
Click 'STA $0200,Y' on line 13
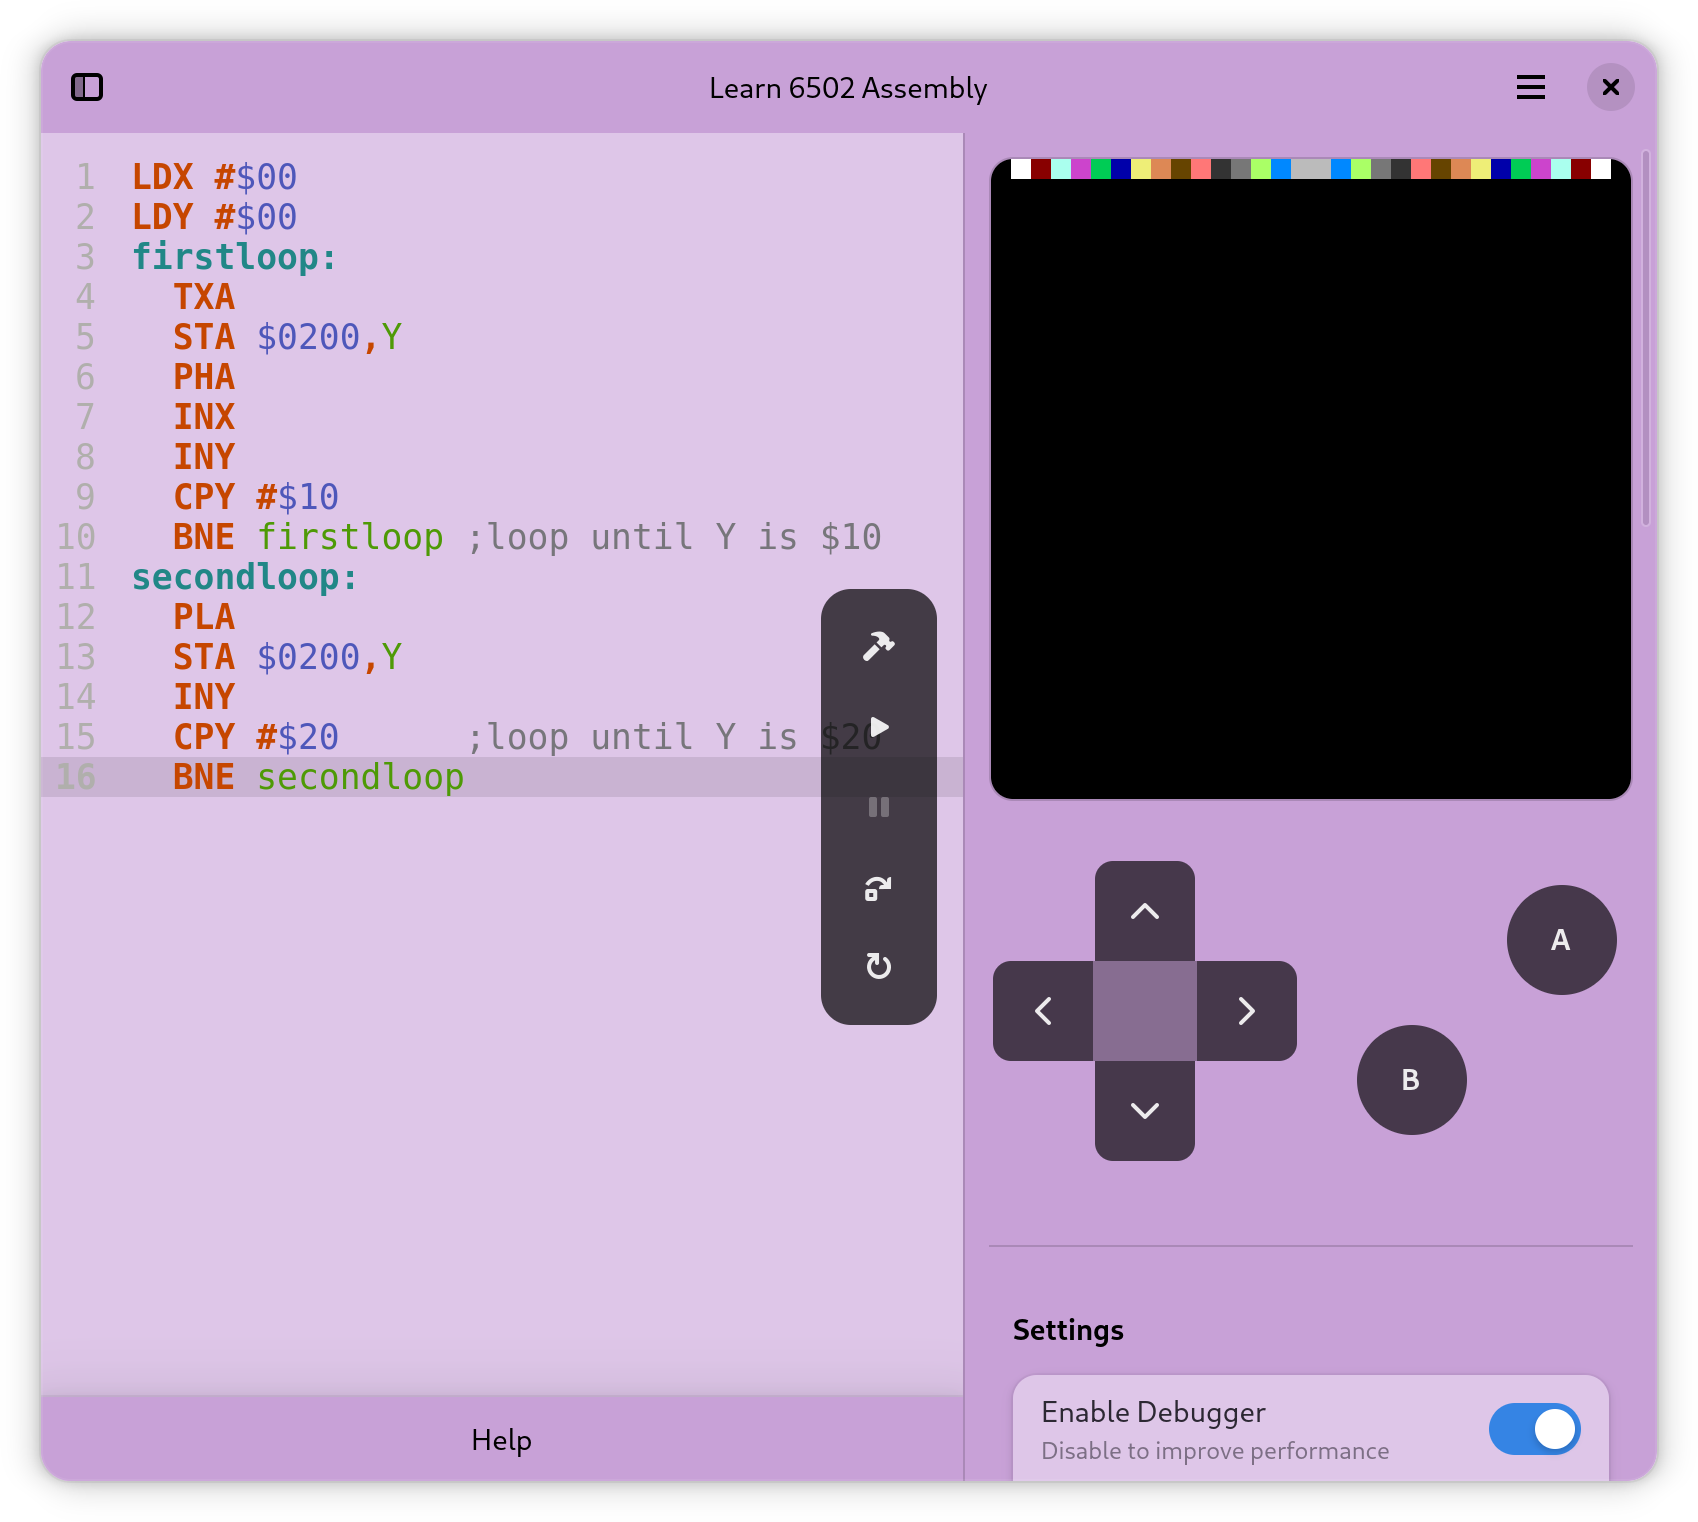click(x=287, y=657)
